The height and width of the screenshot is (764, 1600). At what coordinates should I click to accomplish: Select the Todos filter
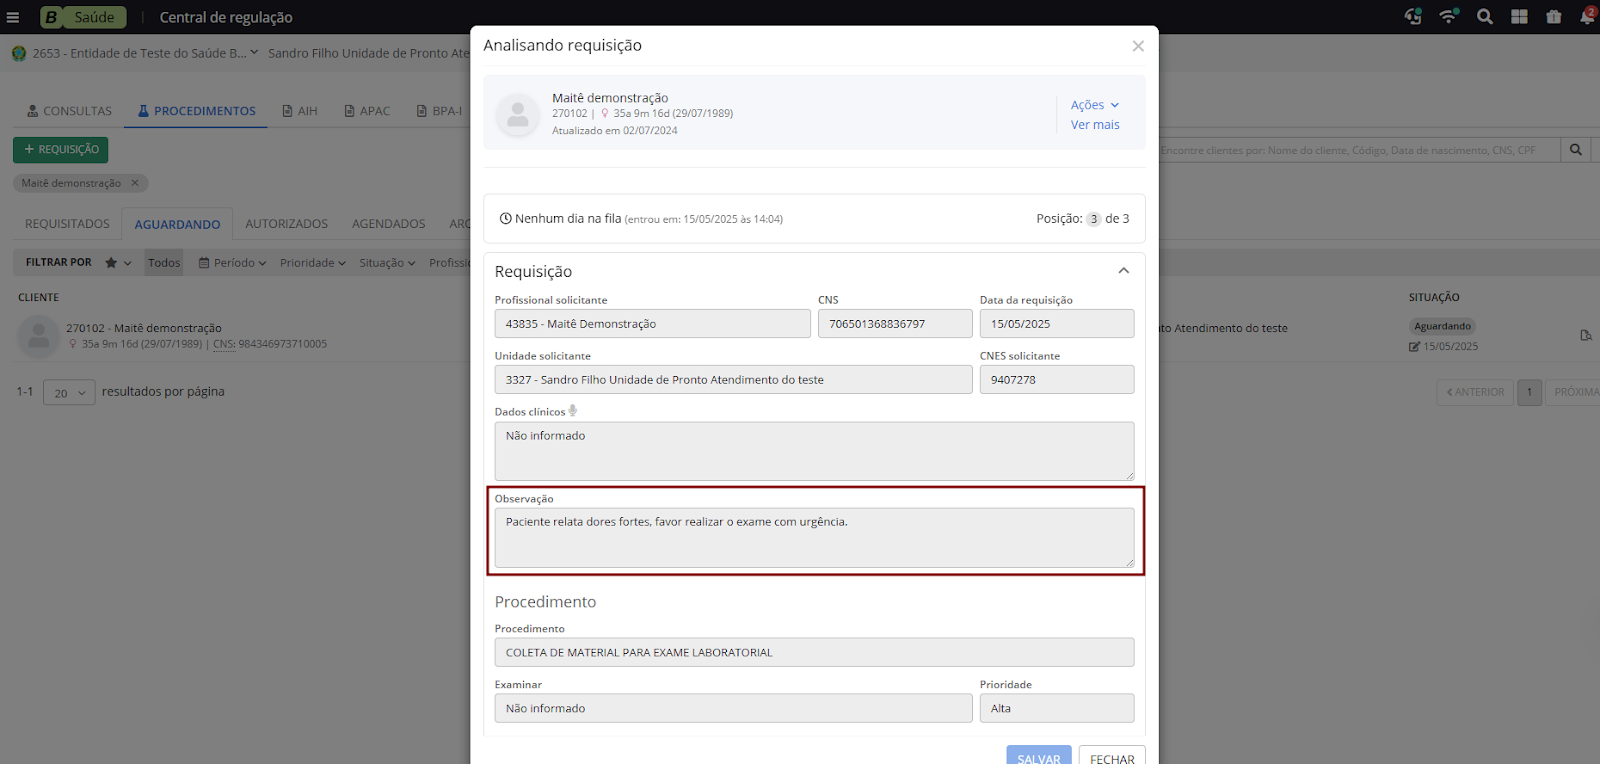coord(164,263)
